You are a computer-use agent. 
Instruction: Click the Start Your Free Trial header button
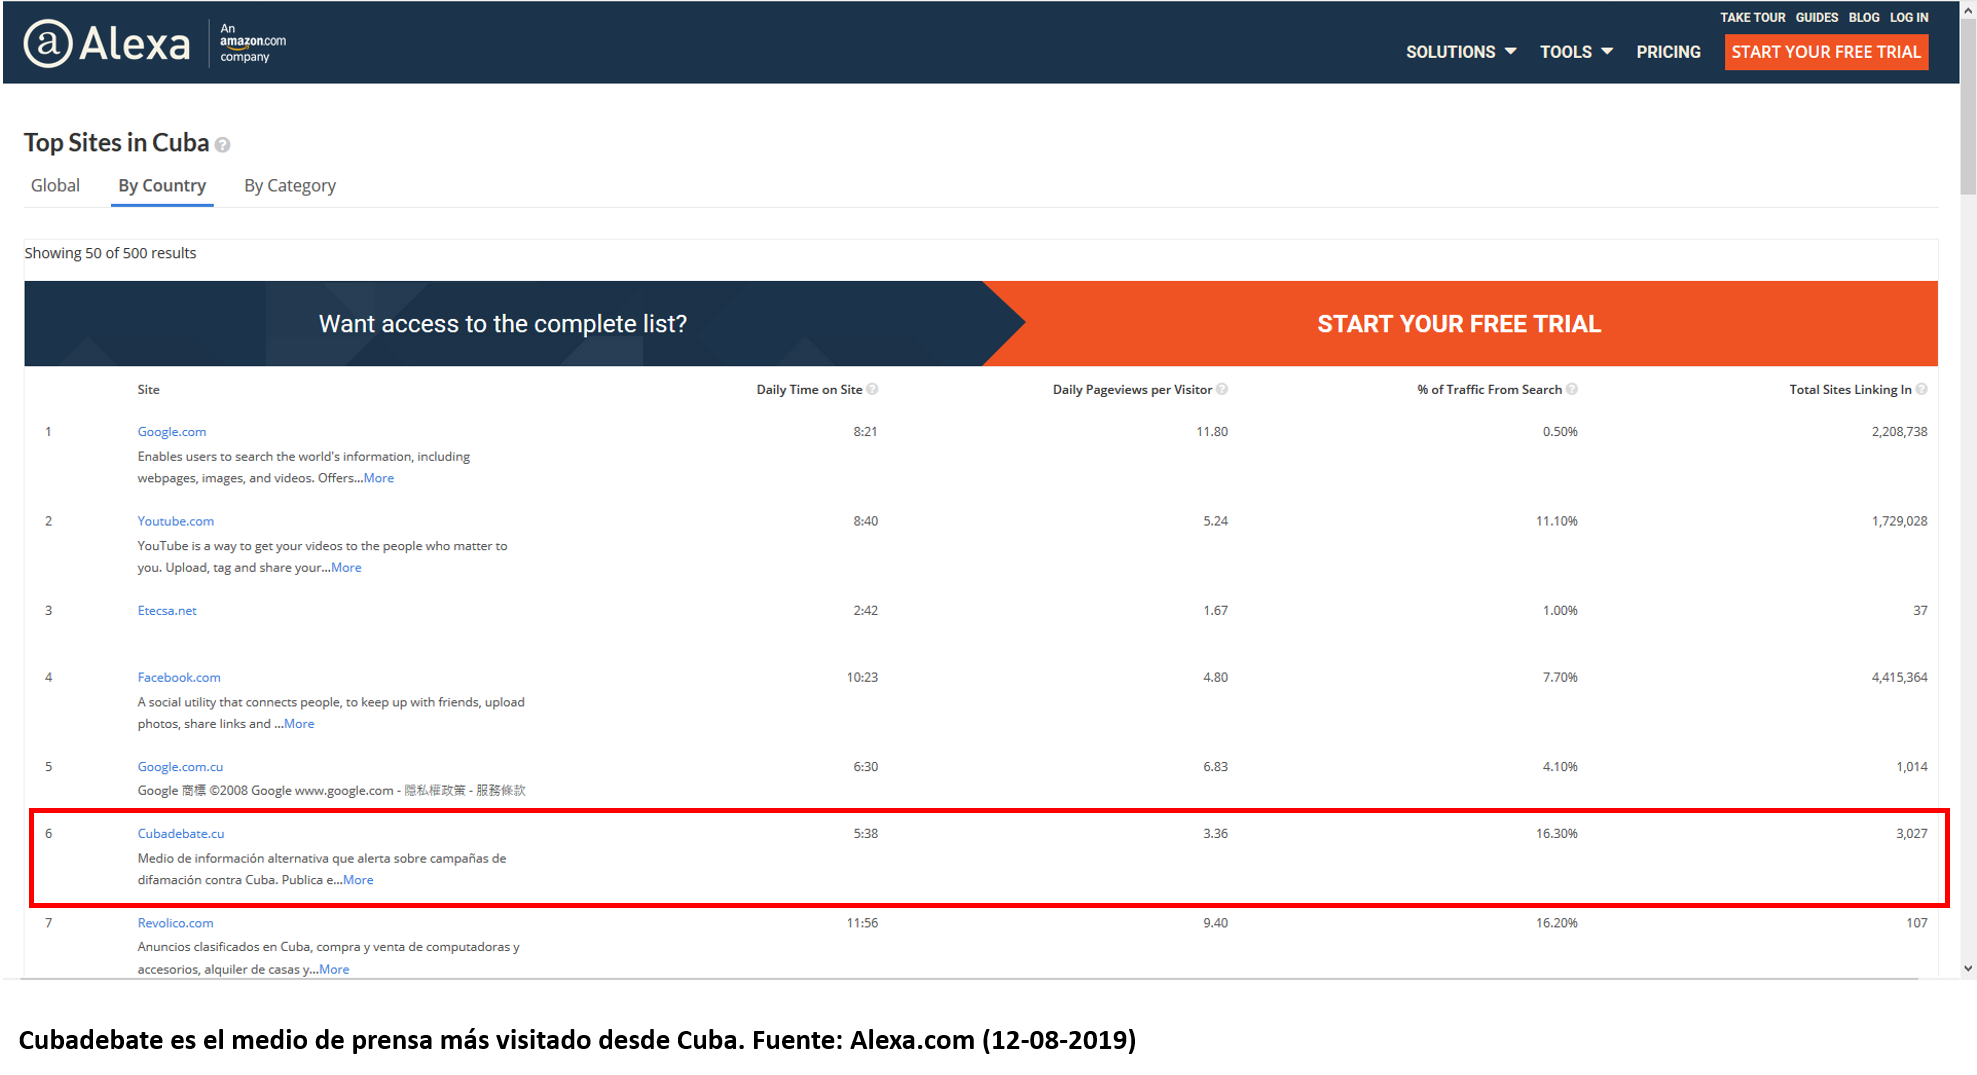(x=1826, y=52)
